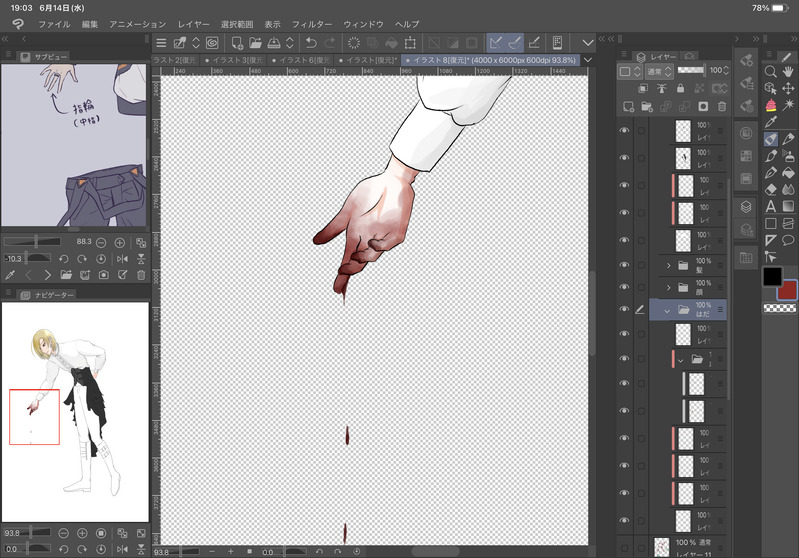Viewport: 799px width, 558px height.
Task: Click Delete layer trash icon
Action: tap(722, 107)
